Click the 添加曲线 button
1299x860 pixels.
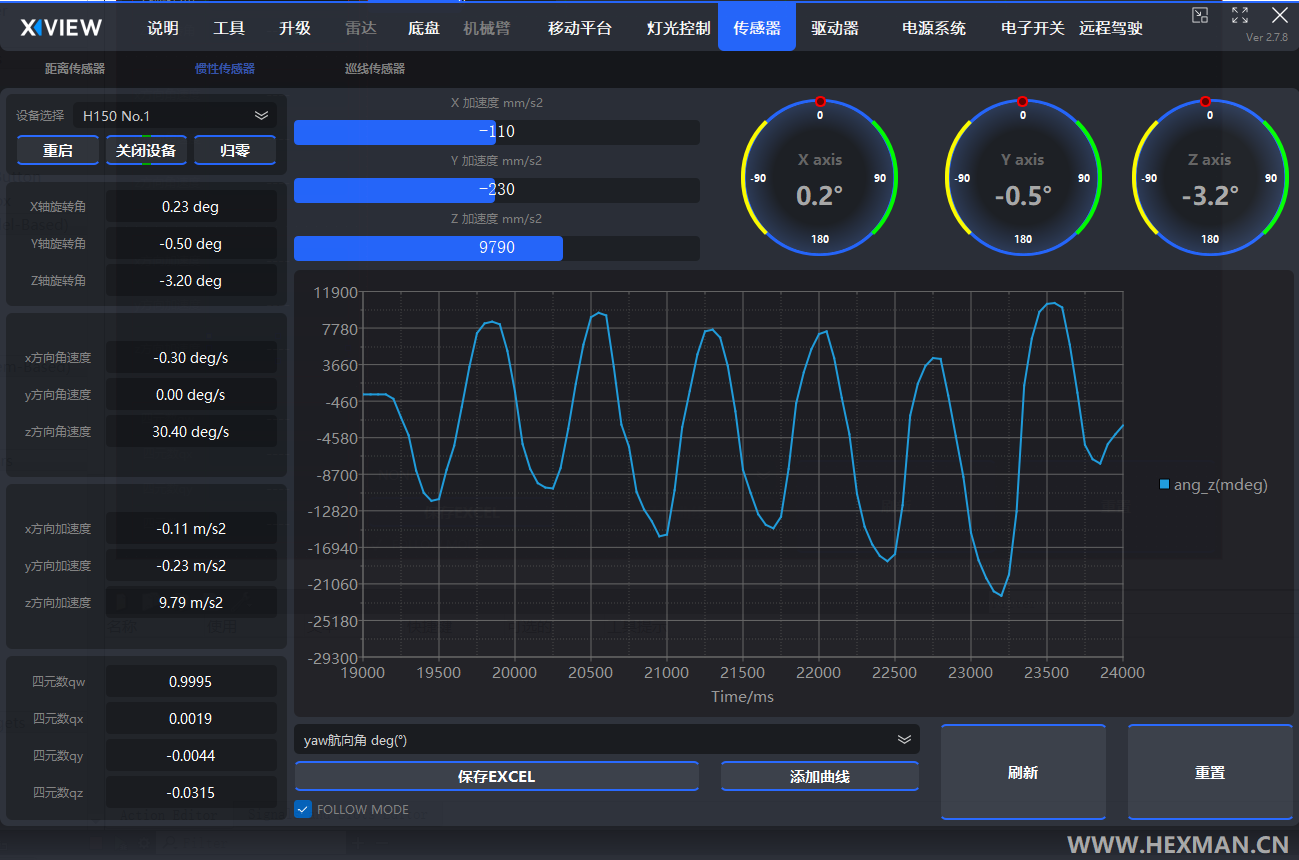[x=820, y=776]
